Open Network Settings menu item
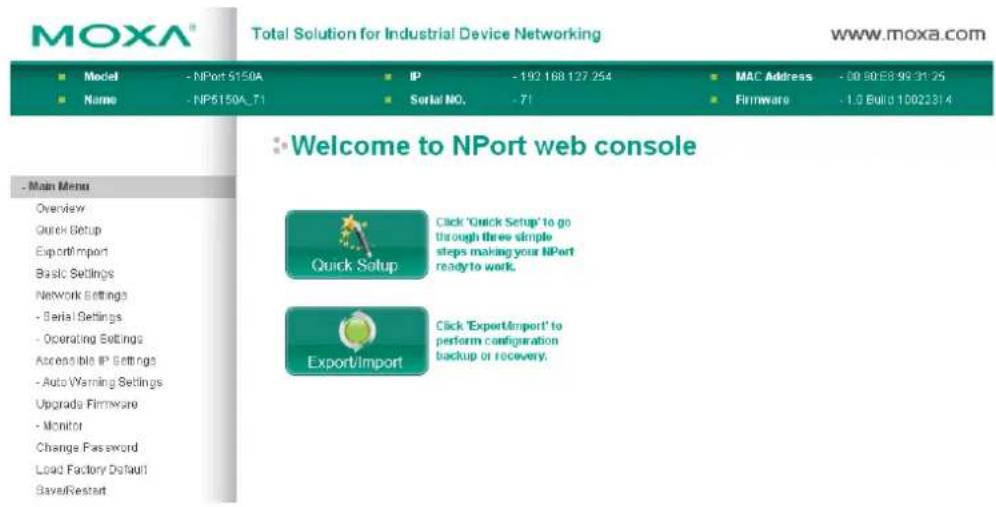This screenshot has width=996, height=507. click(x=82, y=295)
